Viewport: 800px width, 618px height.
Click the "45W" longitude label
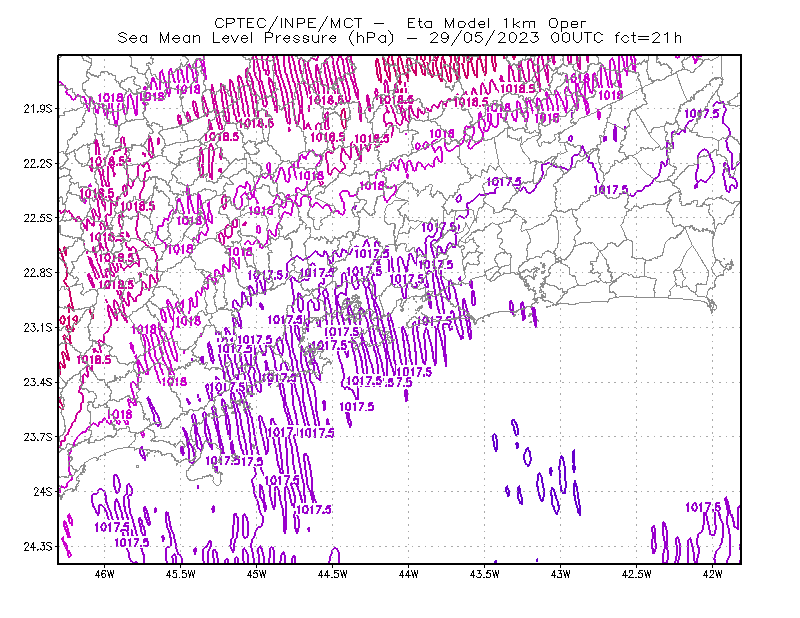257,574
